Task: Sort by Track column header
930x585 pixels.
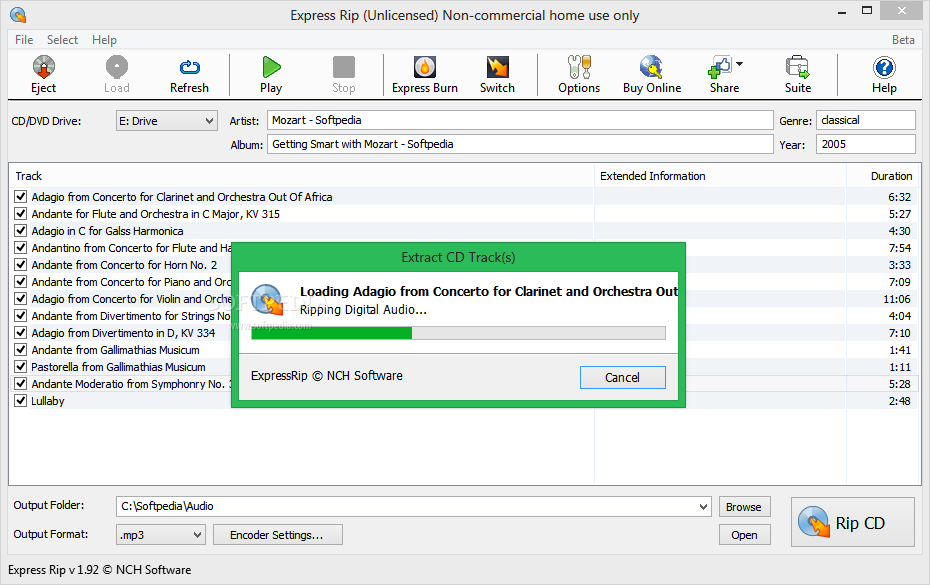Action: tap(301, 176)
